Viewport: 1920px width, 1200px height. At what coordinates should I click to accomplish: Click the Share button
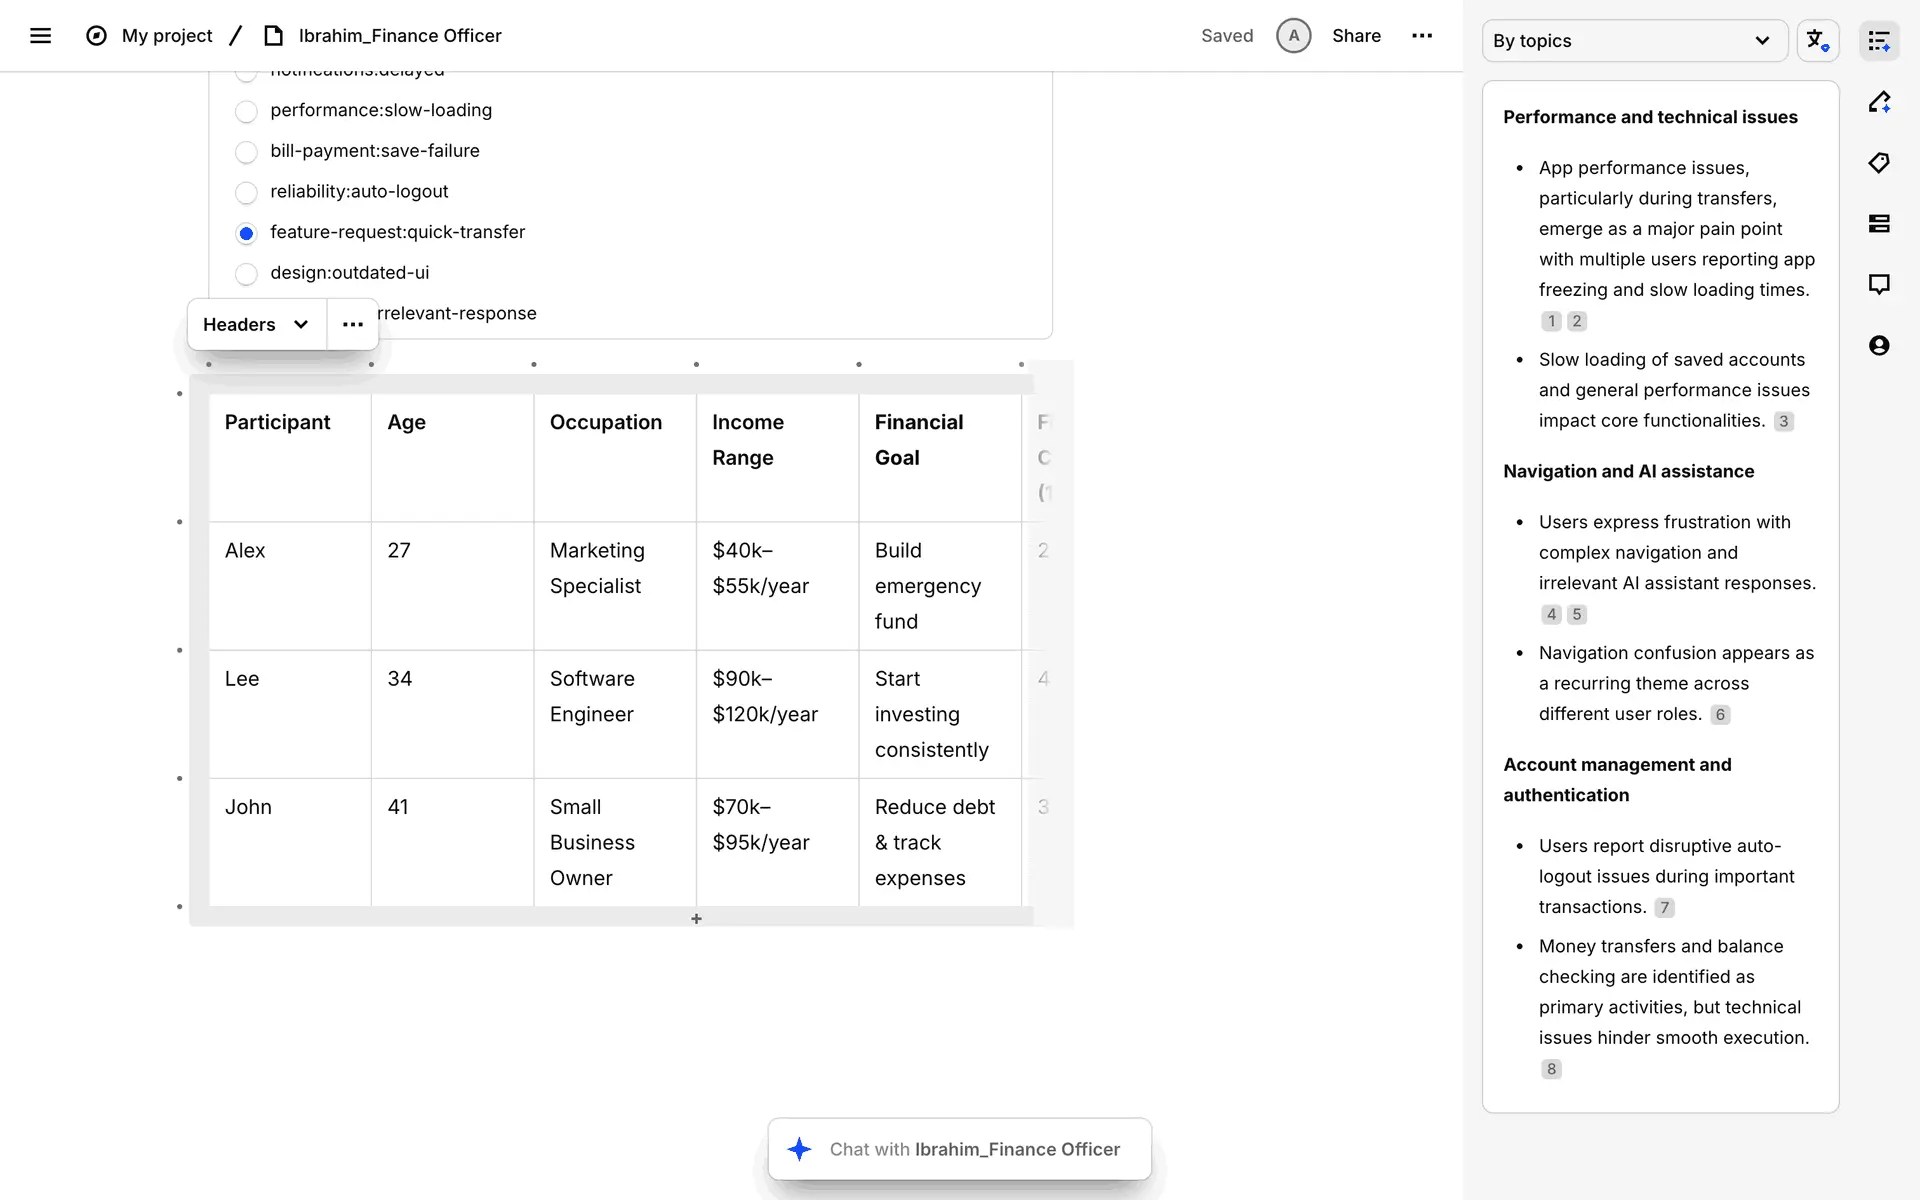tap(1356, 36)
